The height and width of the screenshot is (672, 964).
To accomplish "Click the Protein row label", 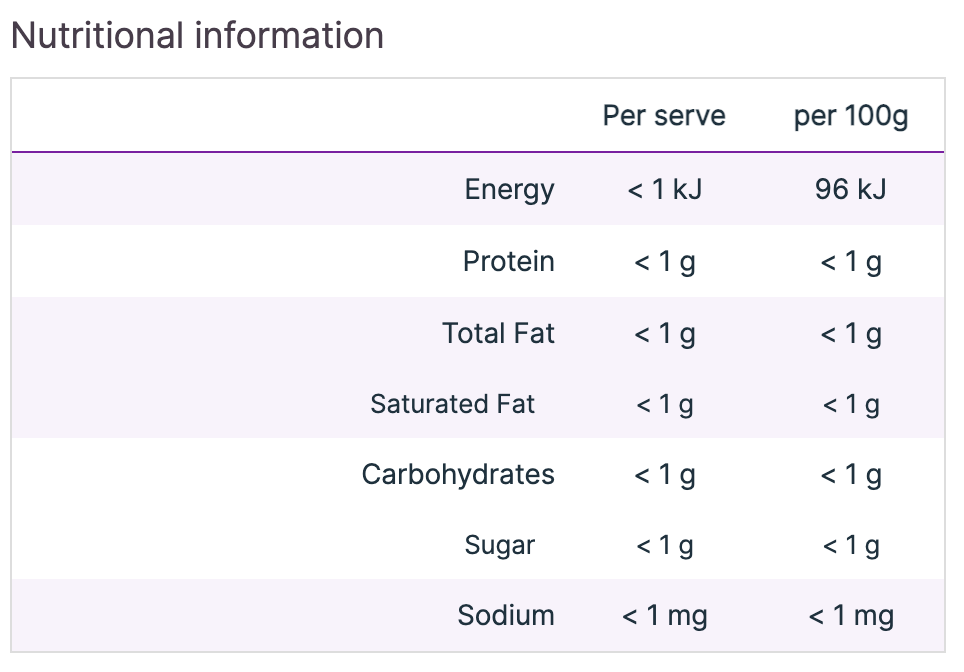I will (x=508, y=262).
